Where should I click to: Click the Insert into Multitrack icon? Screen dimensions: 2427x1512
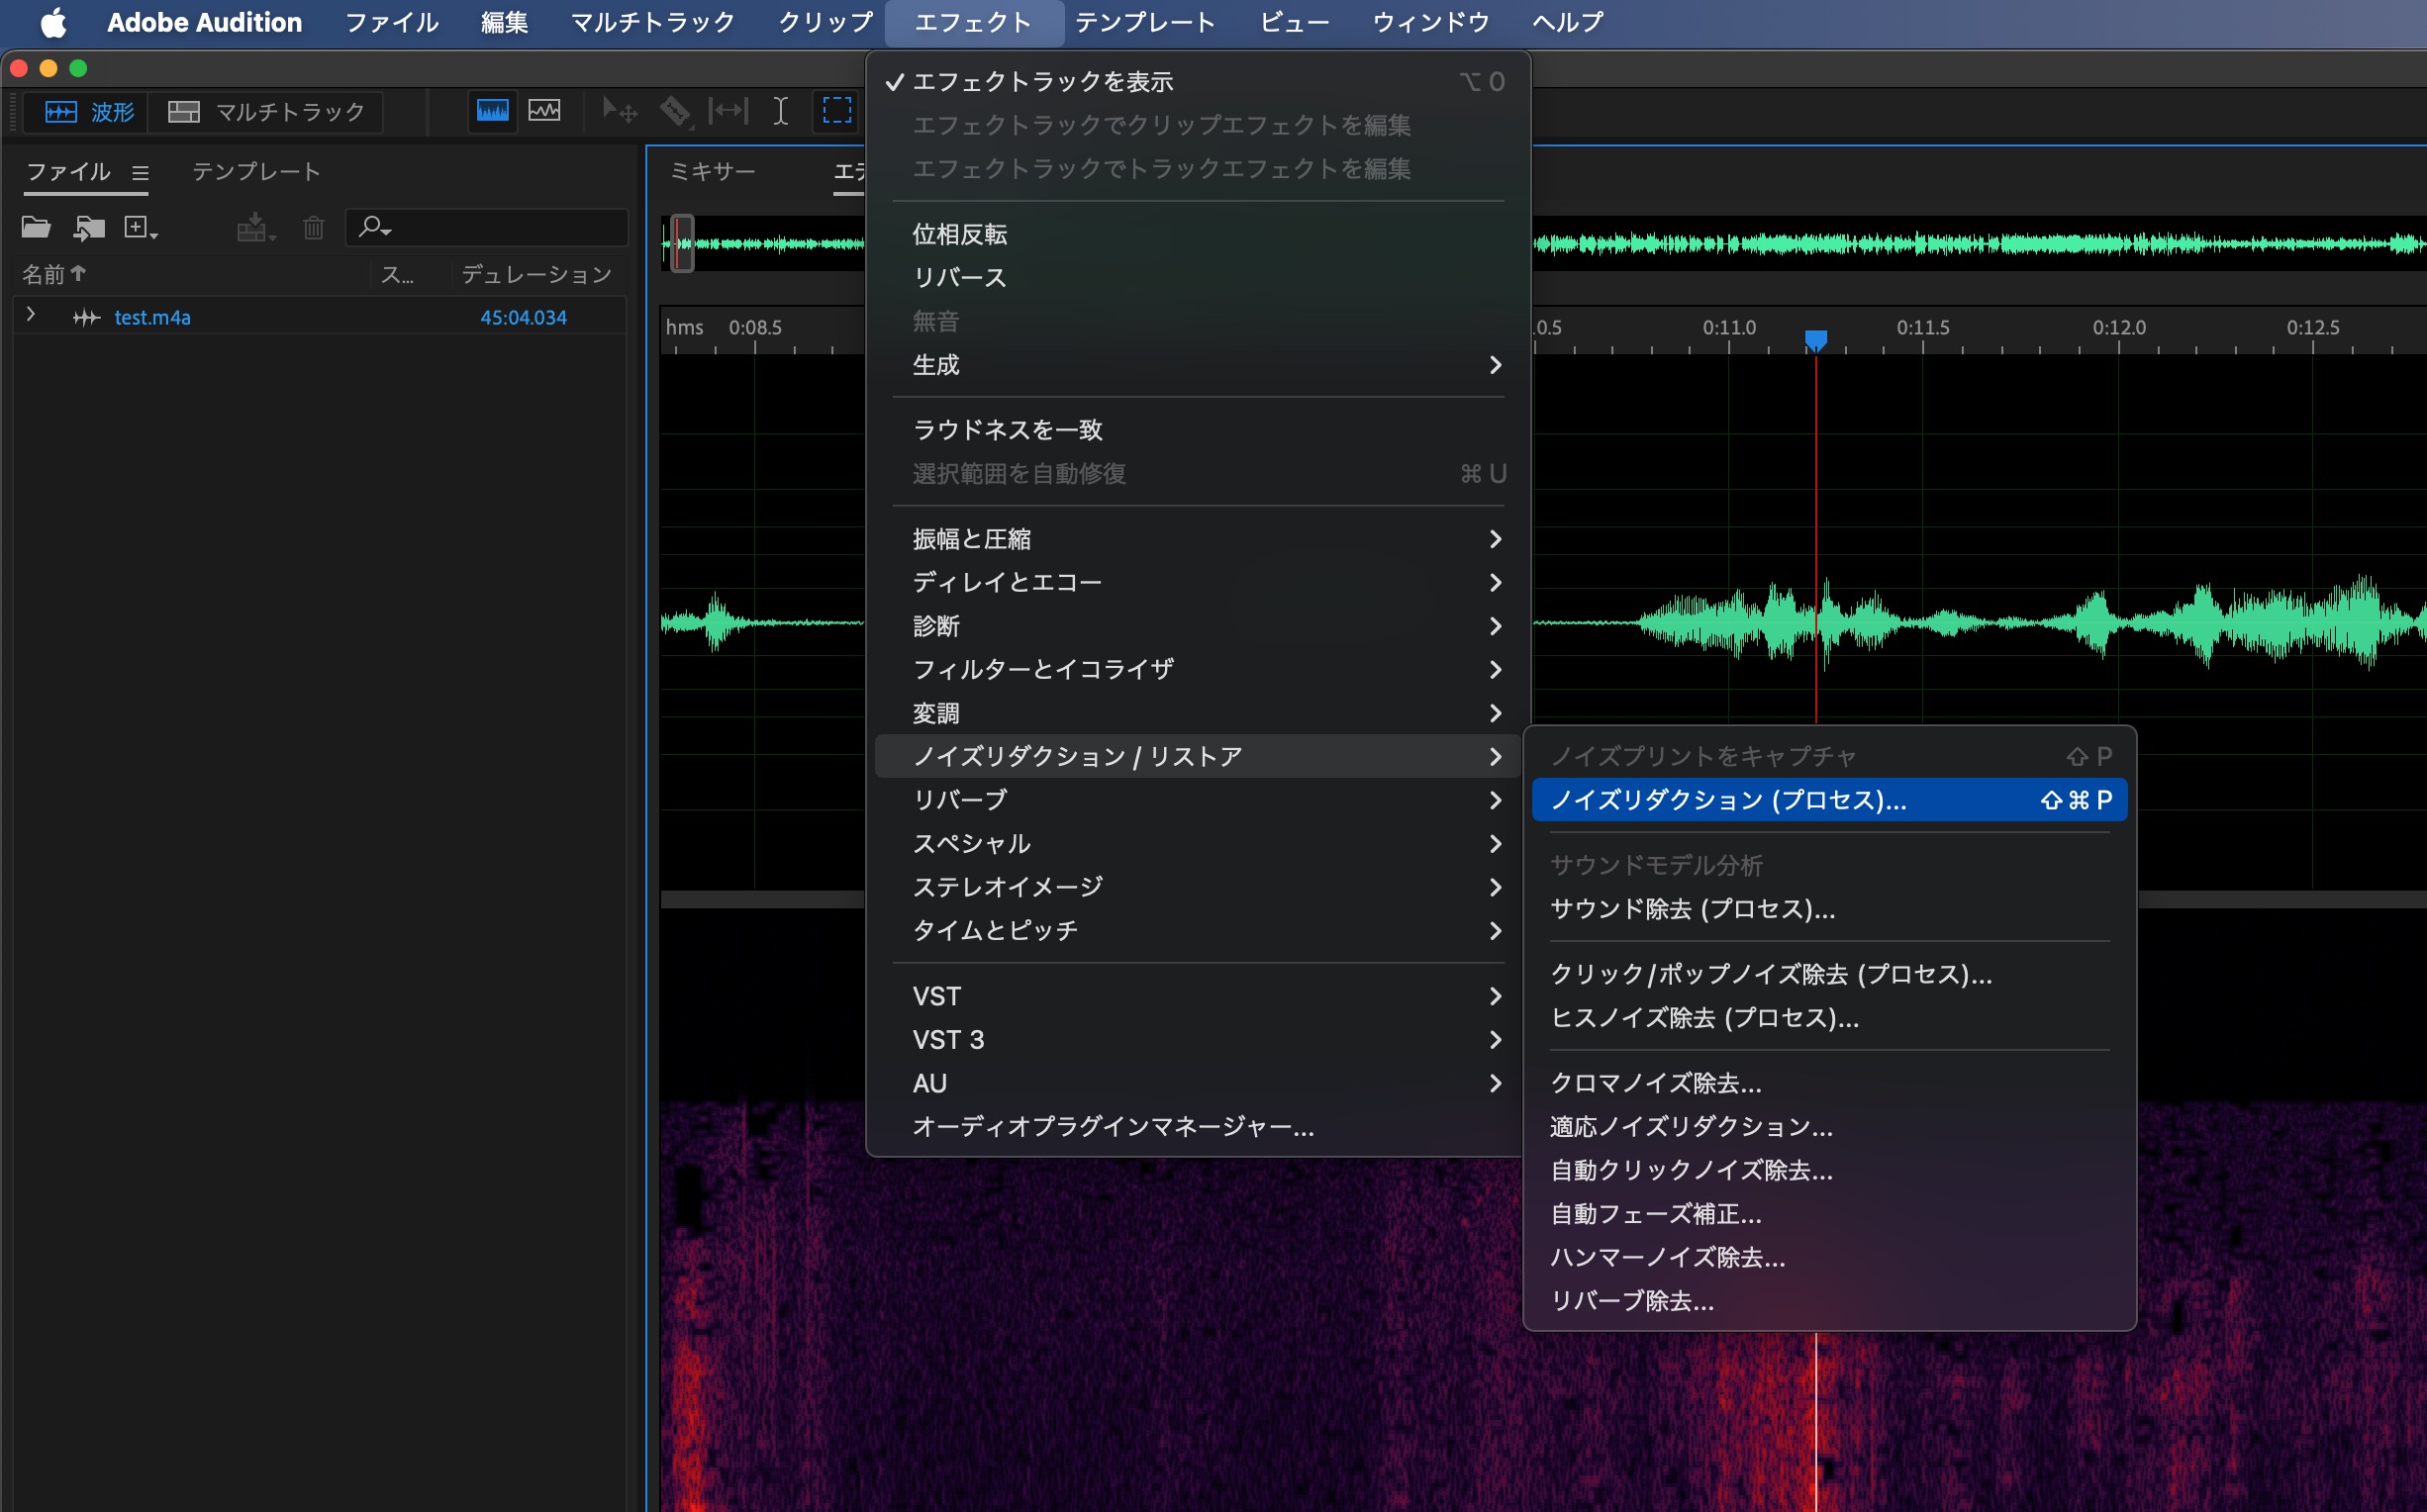(x=255, y=228)
